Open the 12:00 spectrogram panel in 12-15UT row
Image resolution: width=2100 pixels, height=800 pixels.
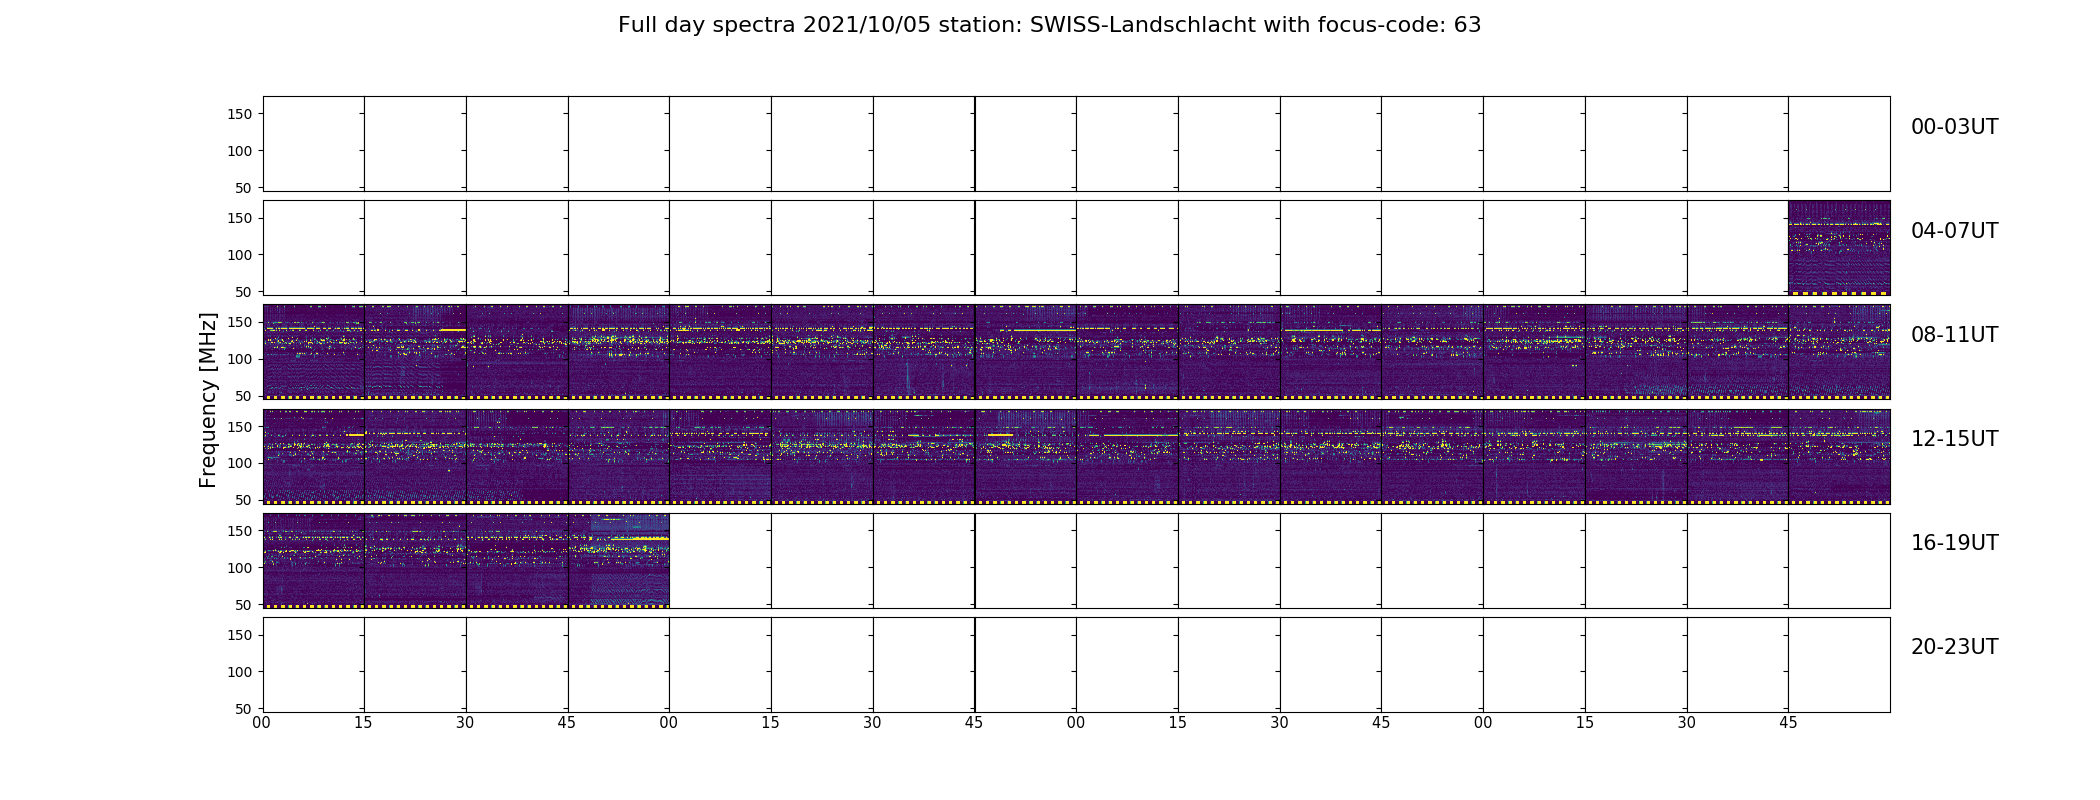(314, 456)
